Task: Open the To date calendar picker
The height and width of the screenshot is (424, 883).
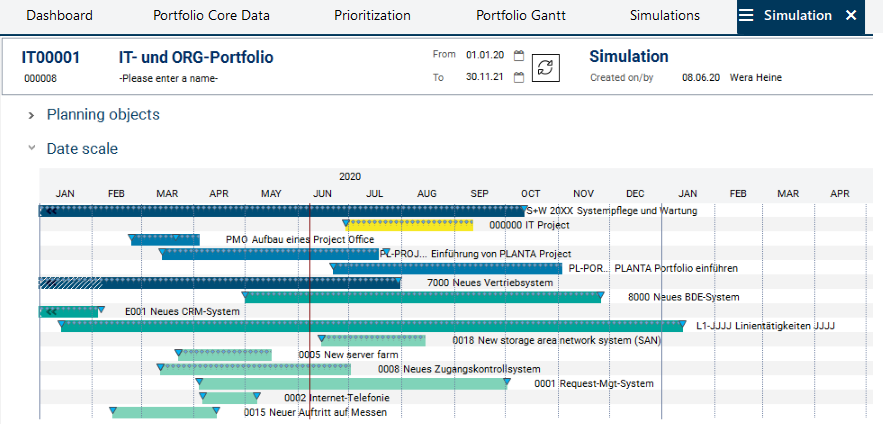Action: (519, 78)
